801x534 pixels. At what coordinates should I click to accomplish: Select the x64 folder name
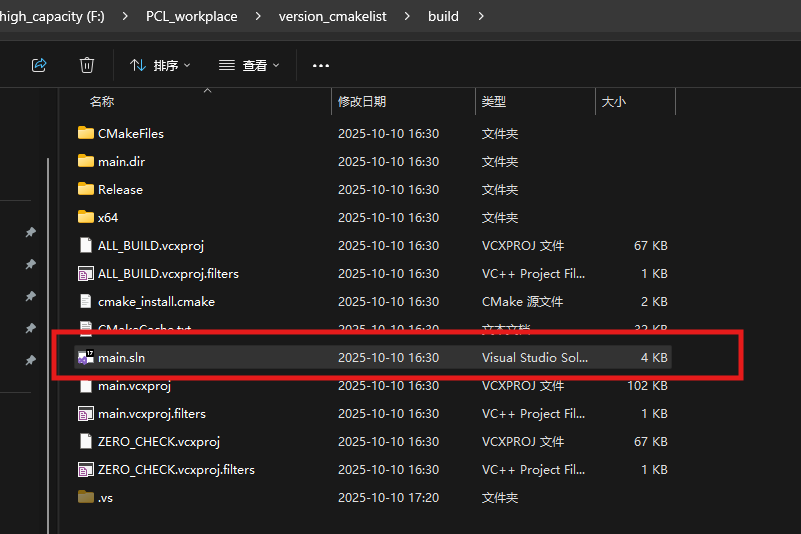[x=108, y=218]
